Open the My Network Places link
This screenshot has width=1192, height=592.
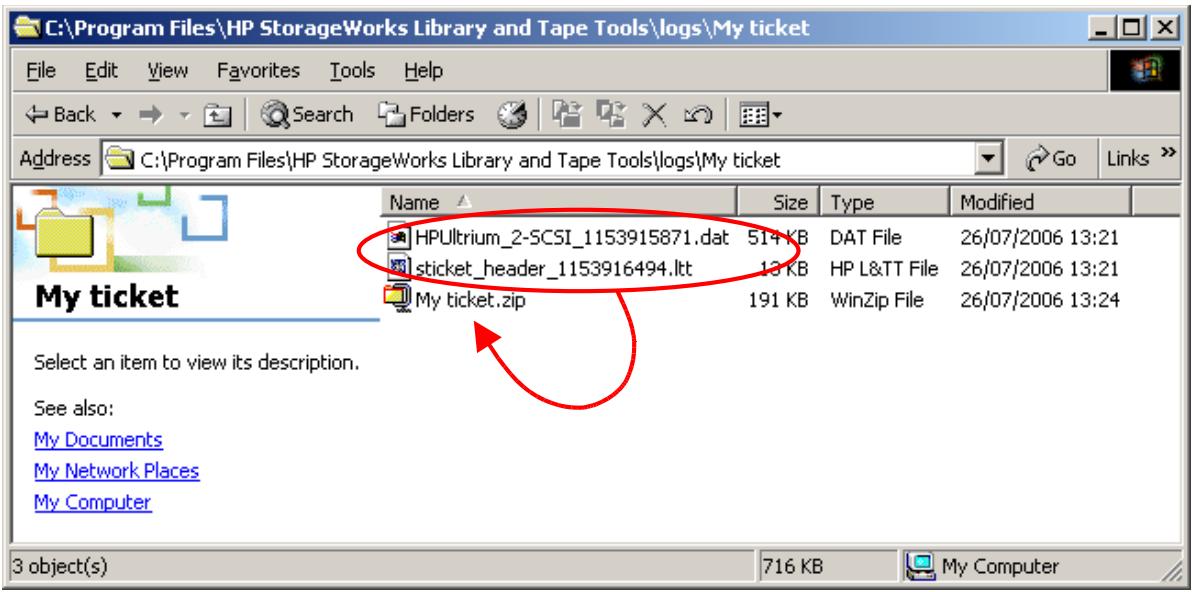[116, 471]
